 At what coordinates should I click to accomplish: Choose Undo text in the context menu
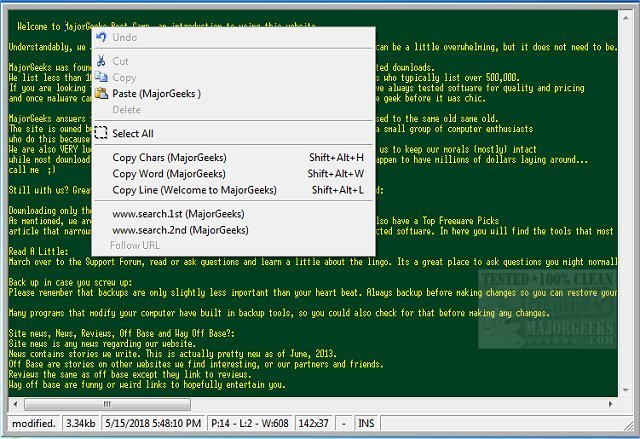(x=124, y=37)
